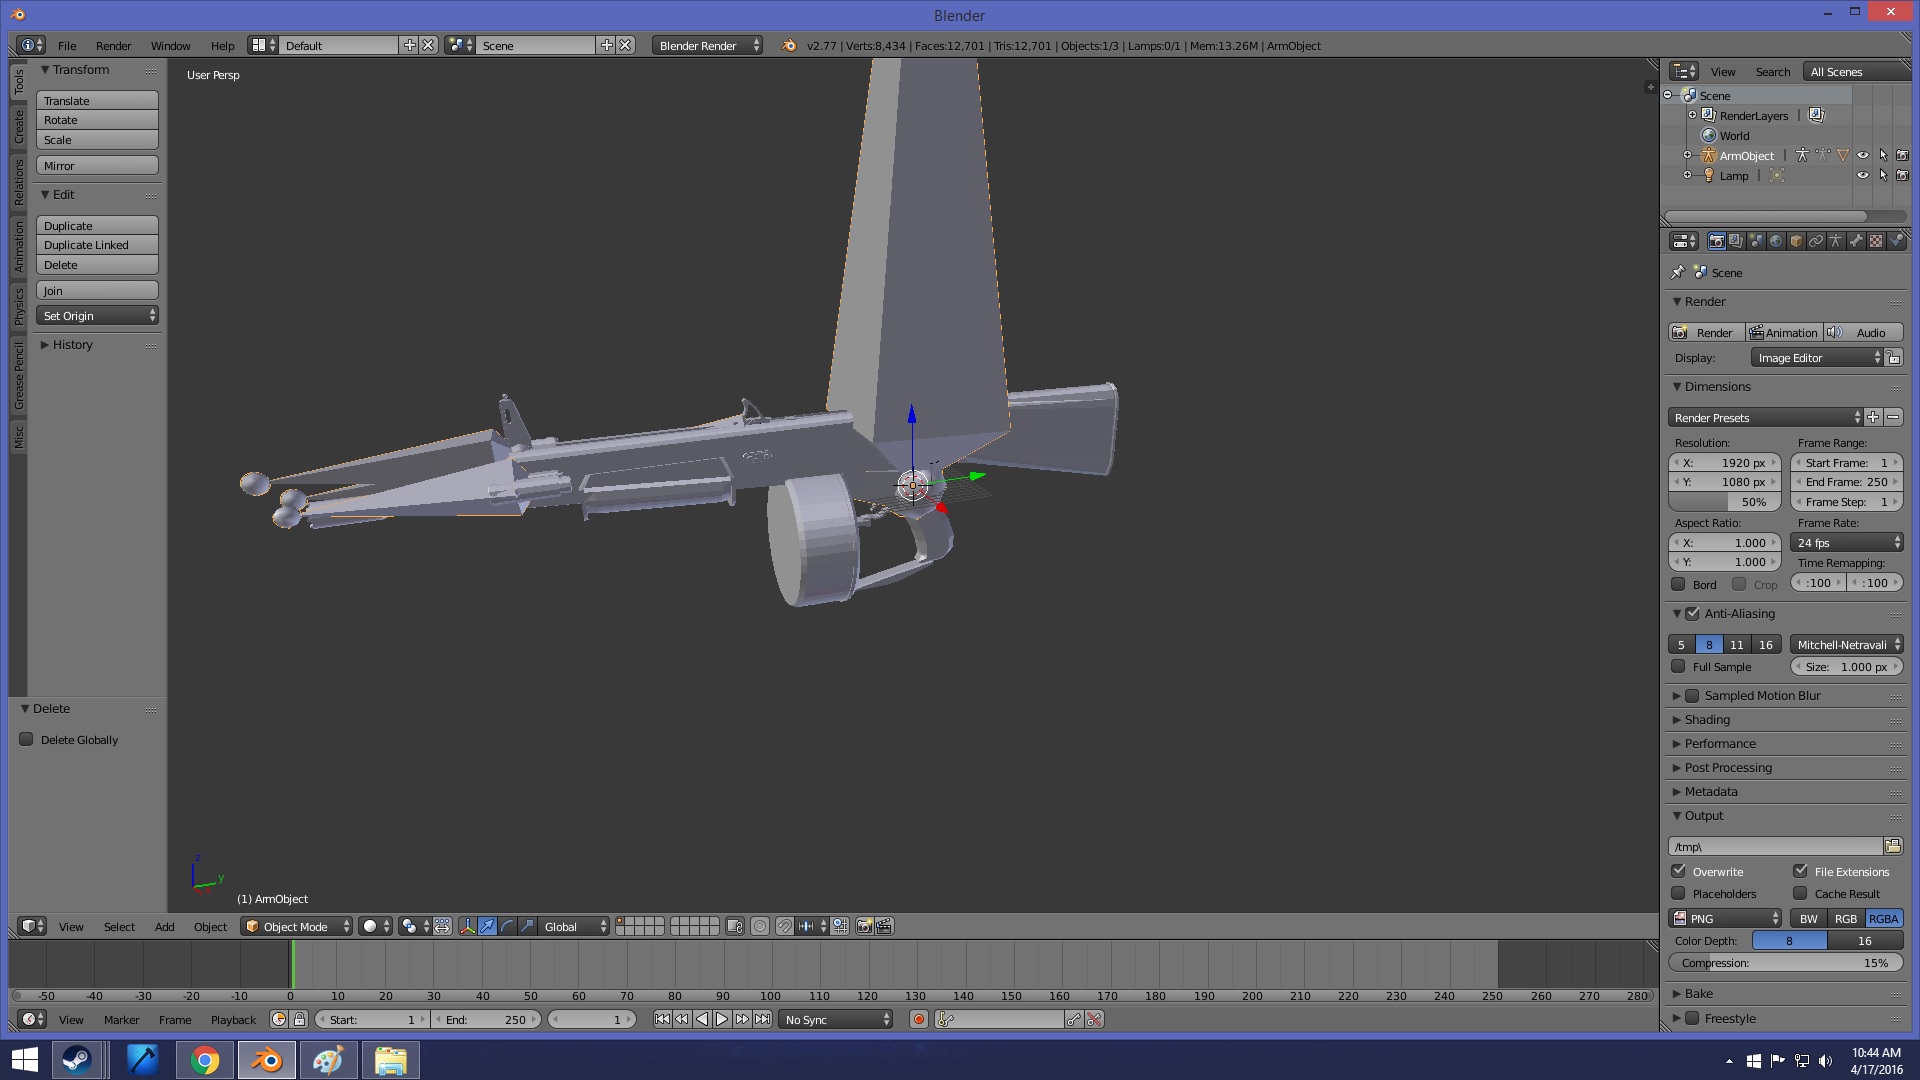Enable the Delete Globally checkbox

pyautogui.click(x=27, y=739)
